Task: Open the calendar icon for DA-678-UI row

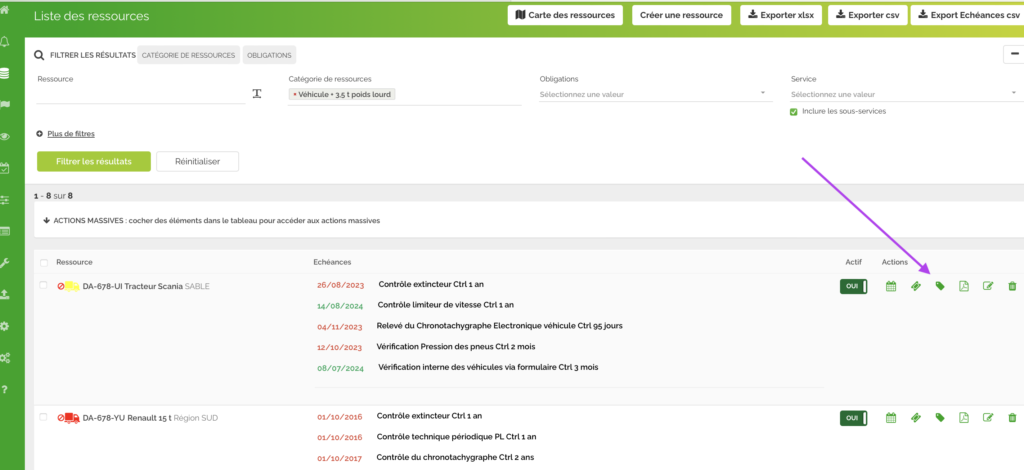Action: (891, 286)
